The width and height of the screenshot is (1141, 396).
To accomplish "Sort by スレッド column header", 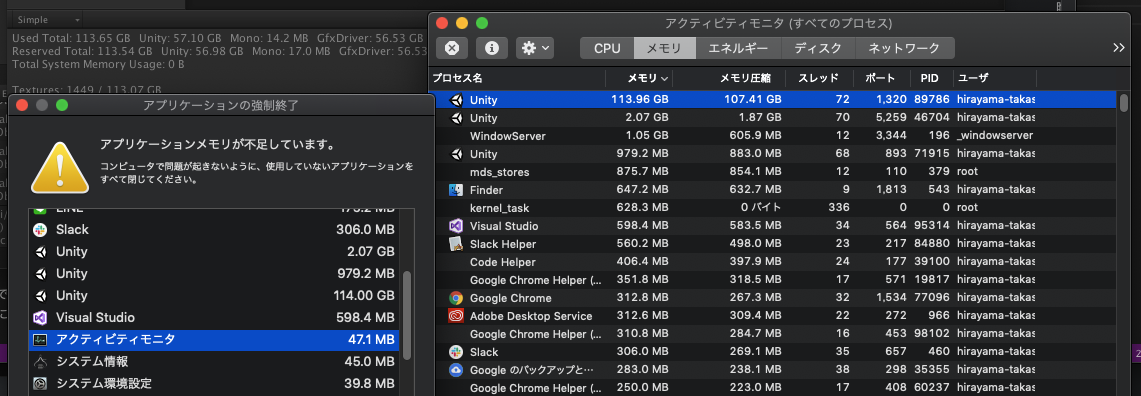I will pyautogui.click(x=818, y=78).
